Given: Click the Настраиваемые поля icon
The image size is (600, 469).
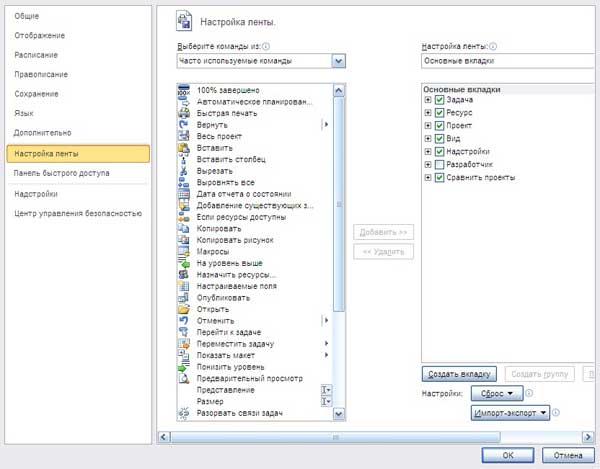Looking at the screenshot, I should coord(184,286).
